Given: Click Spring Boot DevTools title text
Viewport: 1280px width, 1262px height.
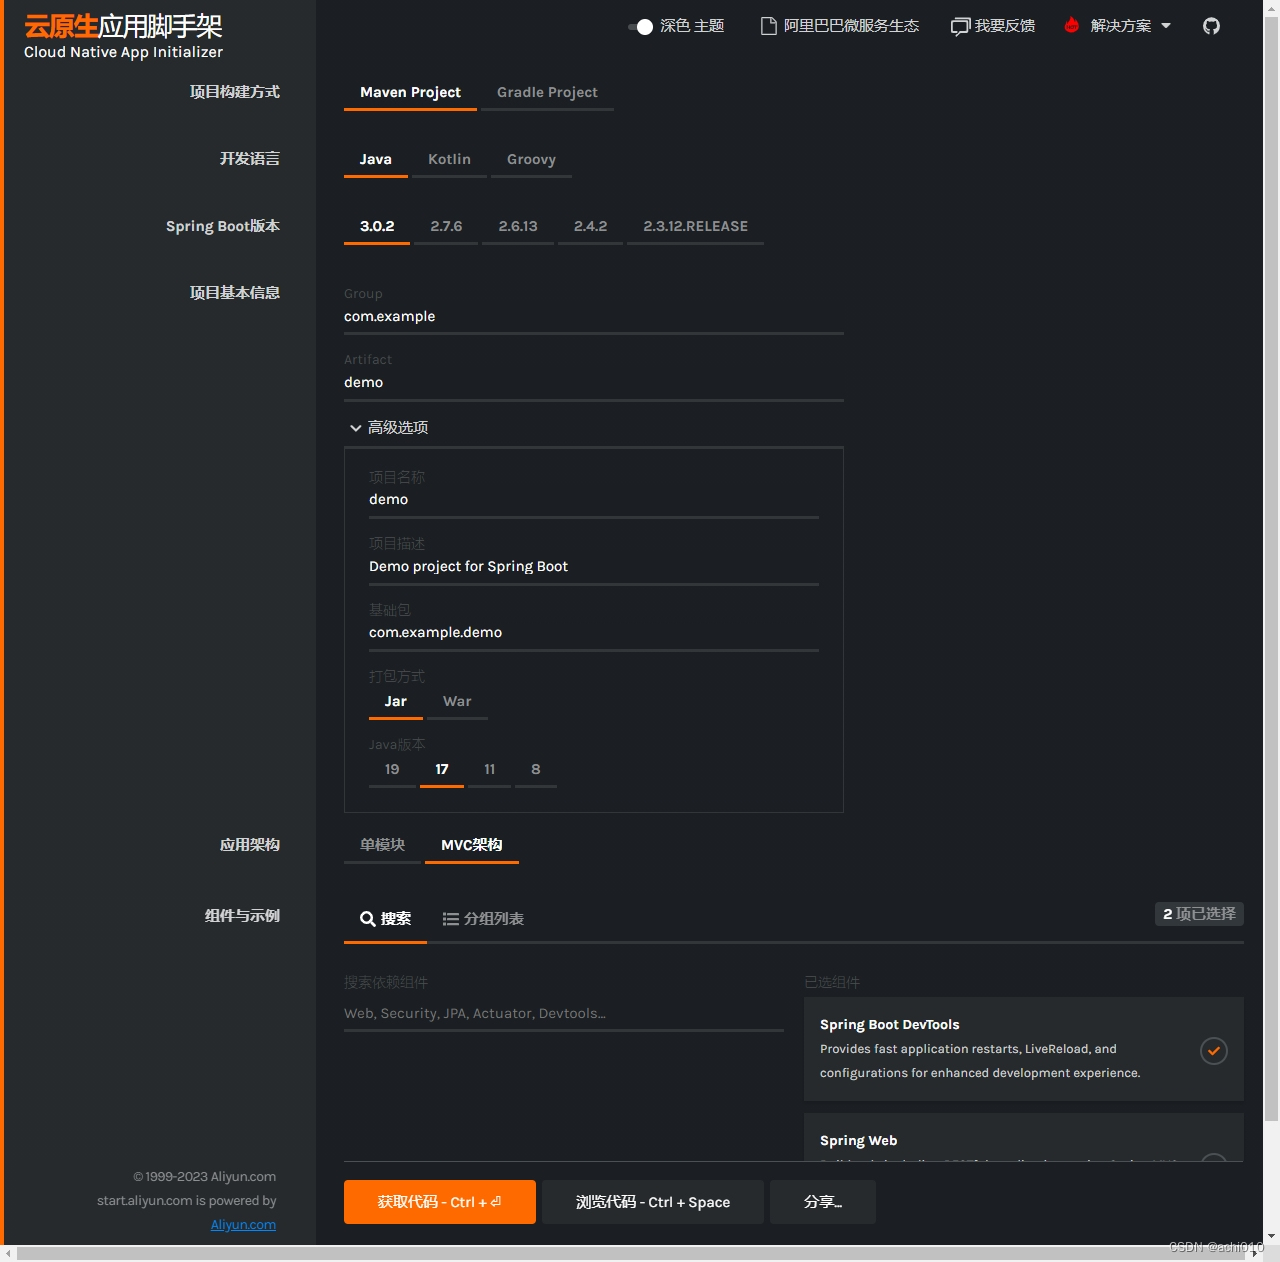Looking at the screenshot, I should tap(889, 1025).
